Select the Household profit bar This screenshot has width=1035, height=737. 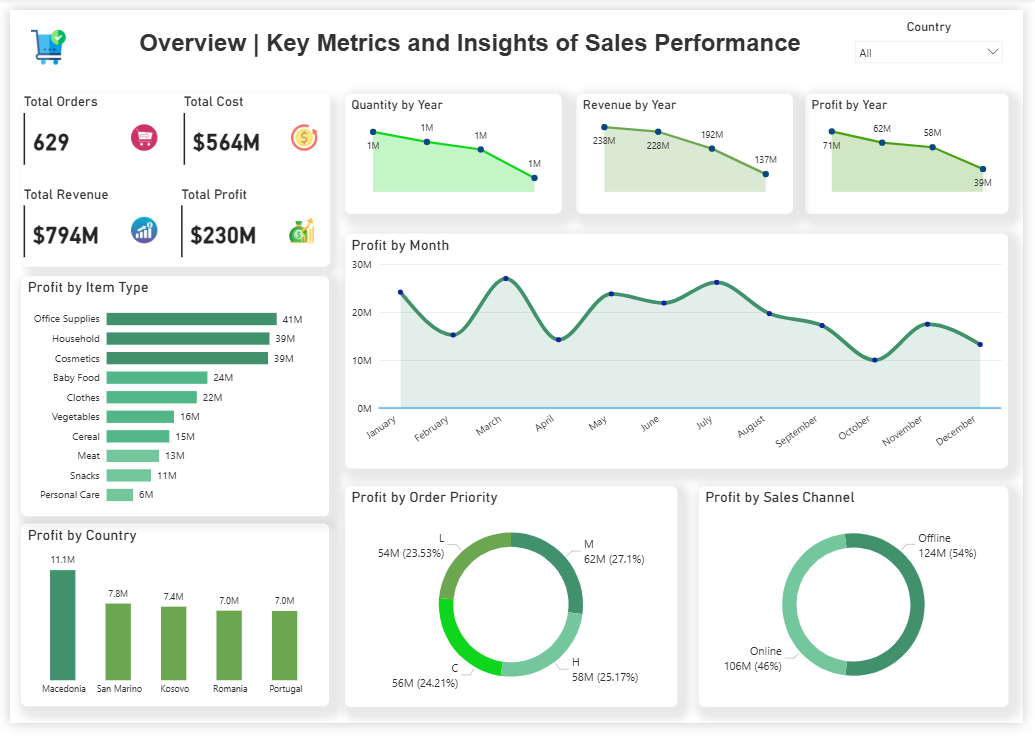coord(187,338)
